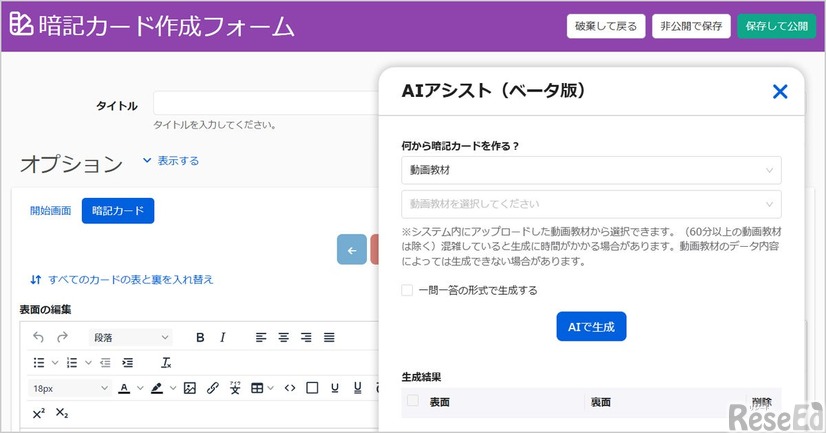This screenshot has width=826, height=433.
Task: Check the select-all box in 生成結果 header
Action: (x=413, y=401)
